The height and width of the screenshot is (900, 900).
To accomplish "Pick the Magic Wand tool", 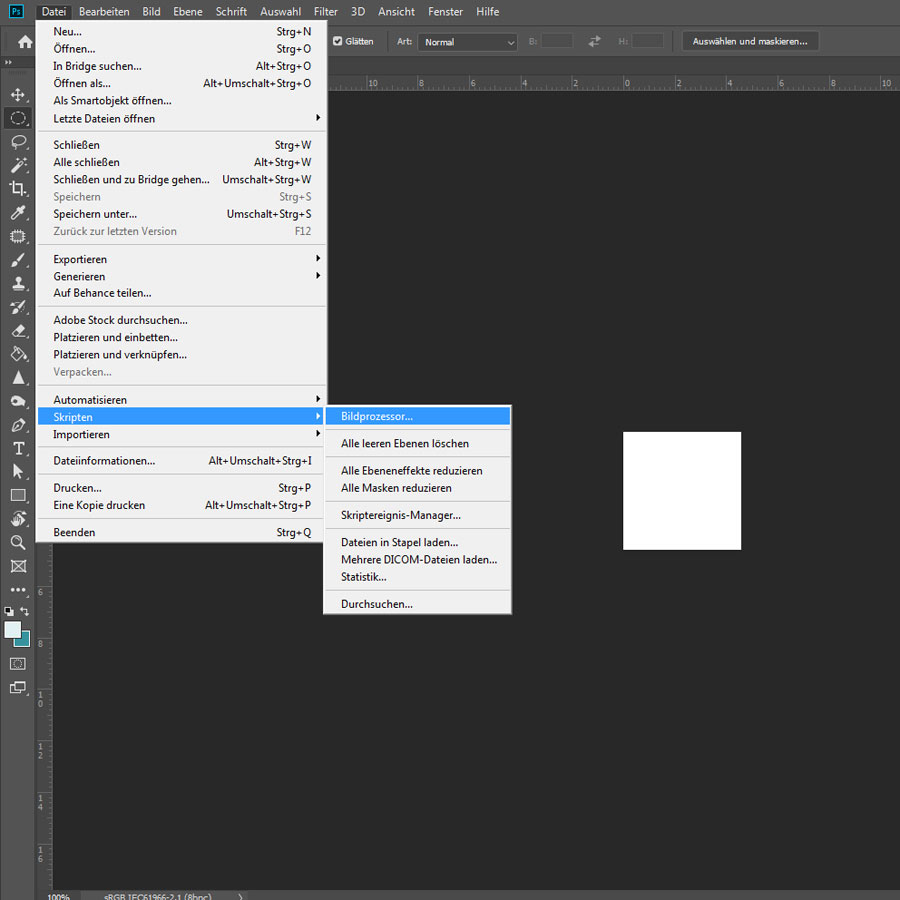I will click(18, 165).
